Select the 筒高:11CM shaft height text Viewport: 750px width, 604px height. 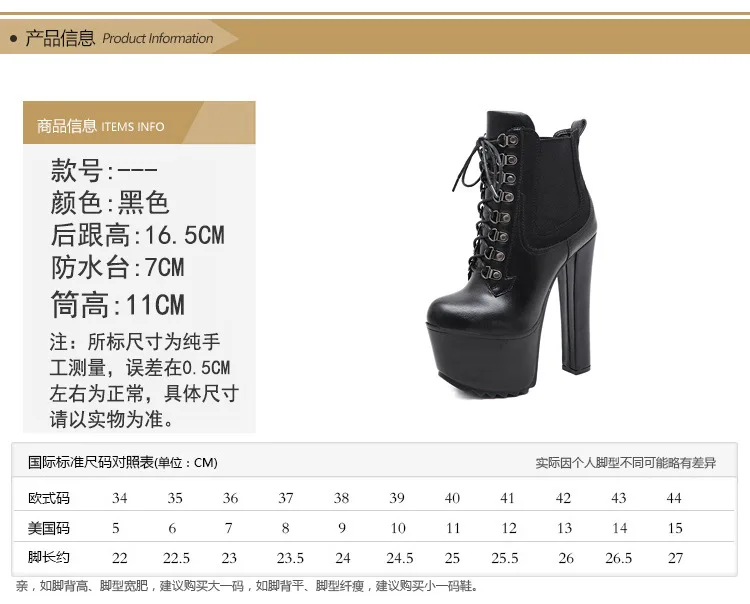pyautogui.click(x=118, y=304)
